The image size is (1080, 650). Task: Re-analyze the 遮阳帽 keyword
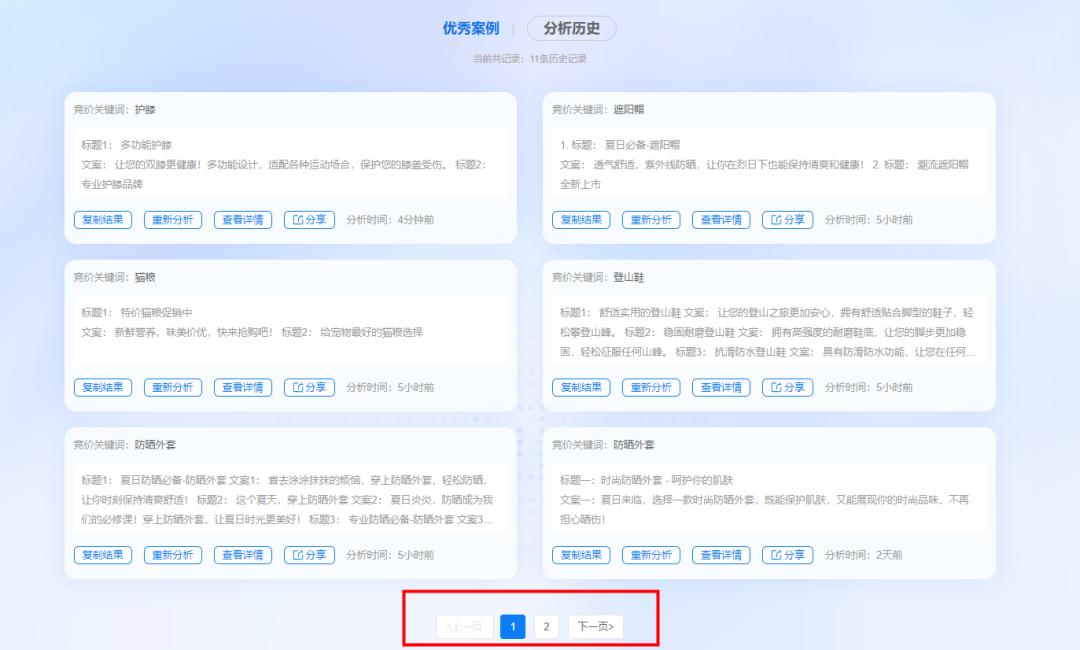point(649,220)
